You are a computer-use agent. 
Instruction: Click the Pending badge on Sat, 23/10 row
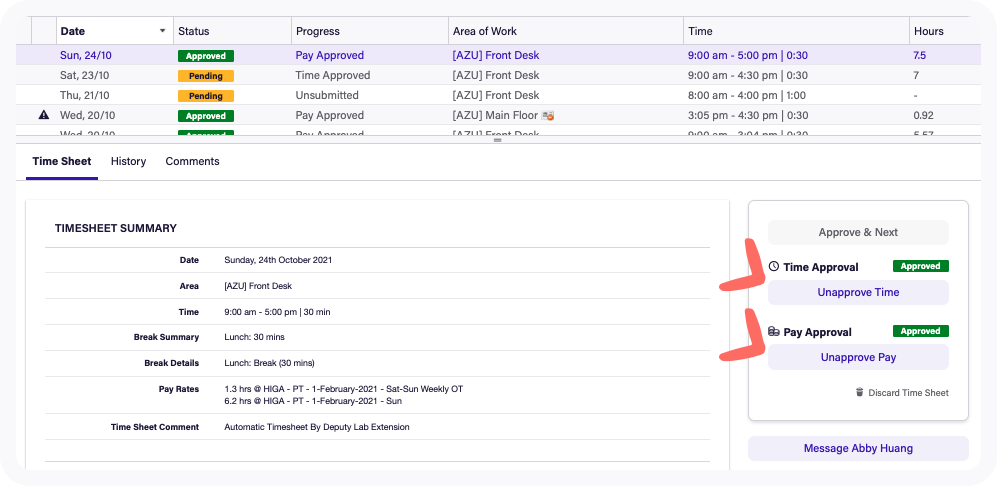coord(206,76)
